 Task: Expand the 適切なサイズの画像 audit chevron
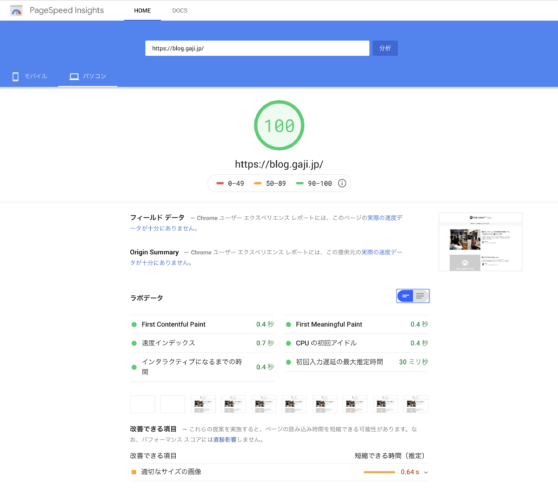pos(426,473)
